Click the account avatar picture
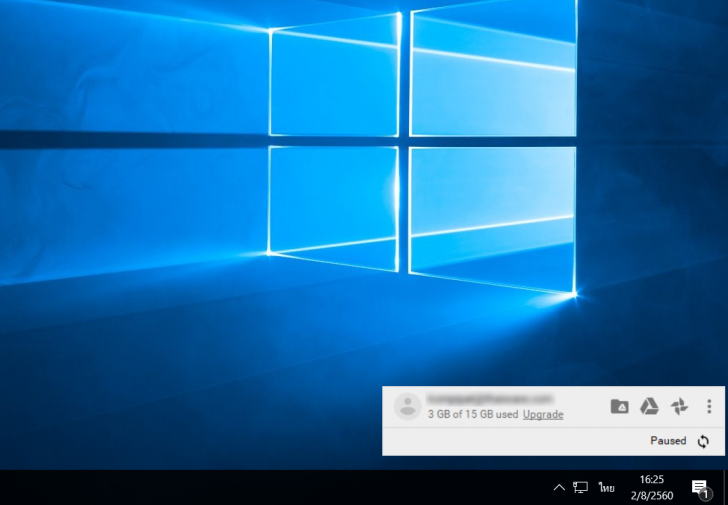Screen dimensions: 728x505 point(407,406)
